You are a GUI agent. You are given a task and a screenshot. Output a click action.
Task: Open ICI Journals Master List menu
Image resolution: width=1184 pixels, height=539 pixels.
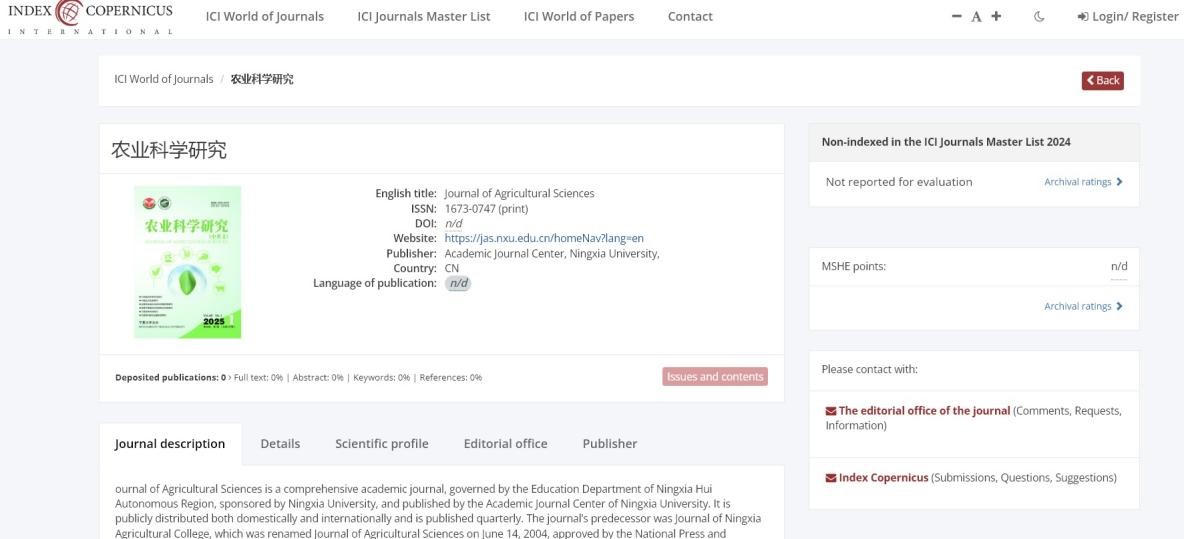click(x=423, y=17)
